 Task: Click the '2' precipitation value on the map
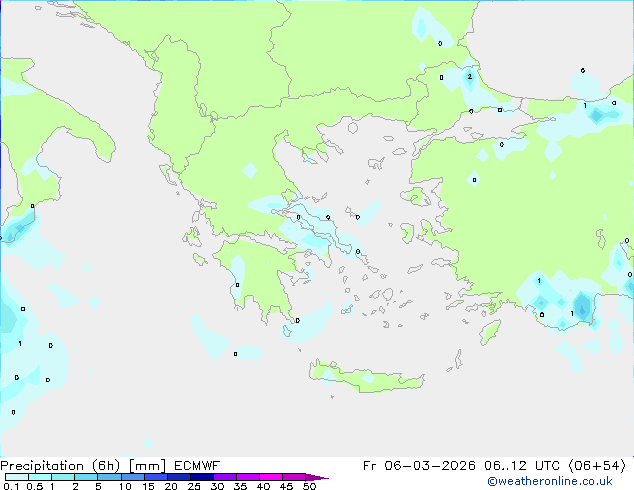coord(469,76)
